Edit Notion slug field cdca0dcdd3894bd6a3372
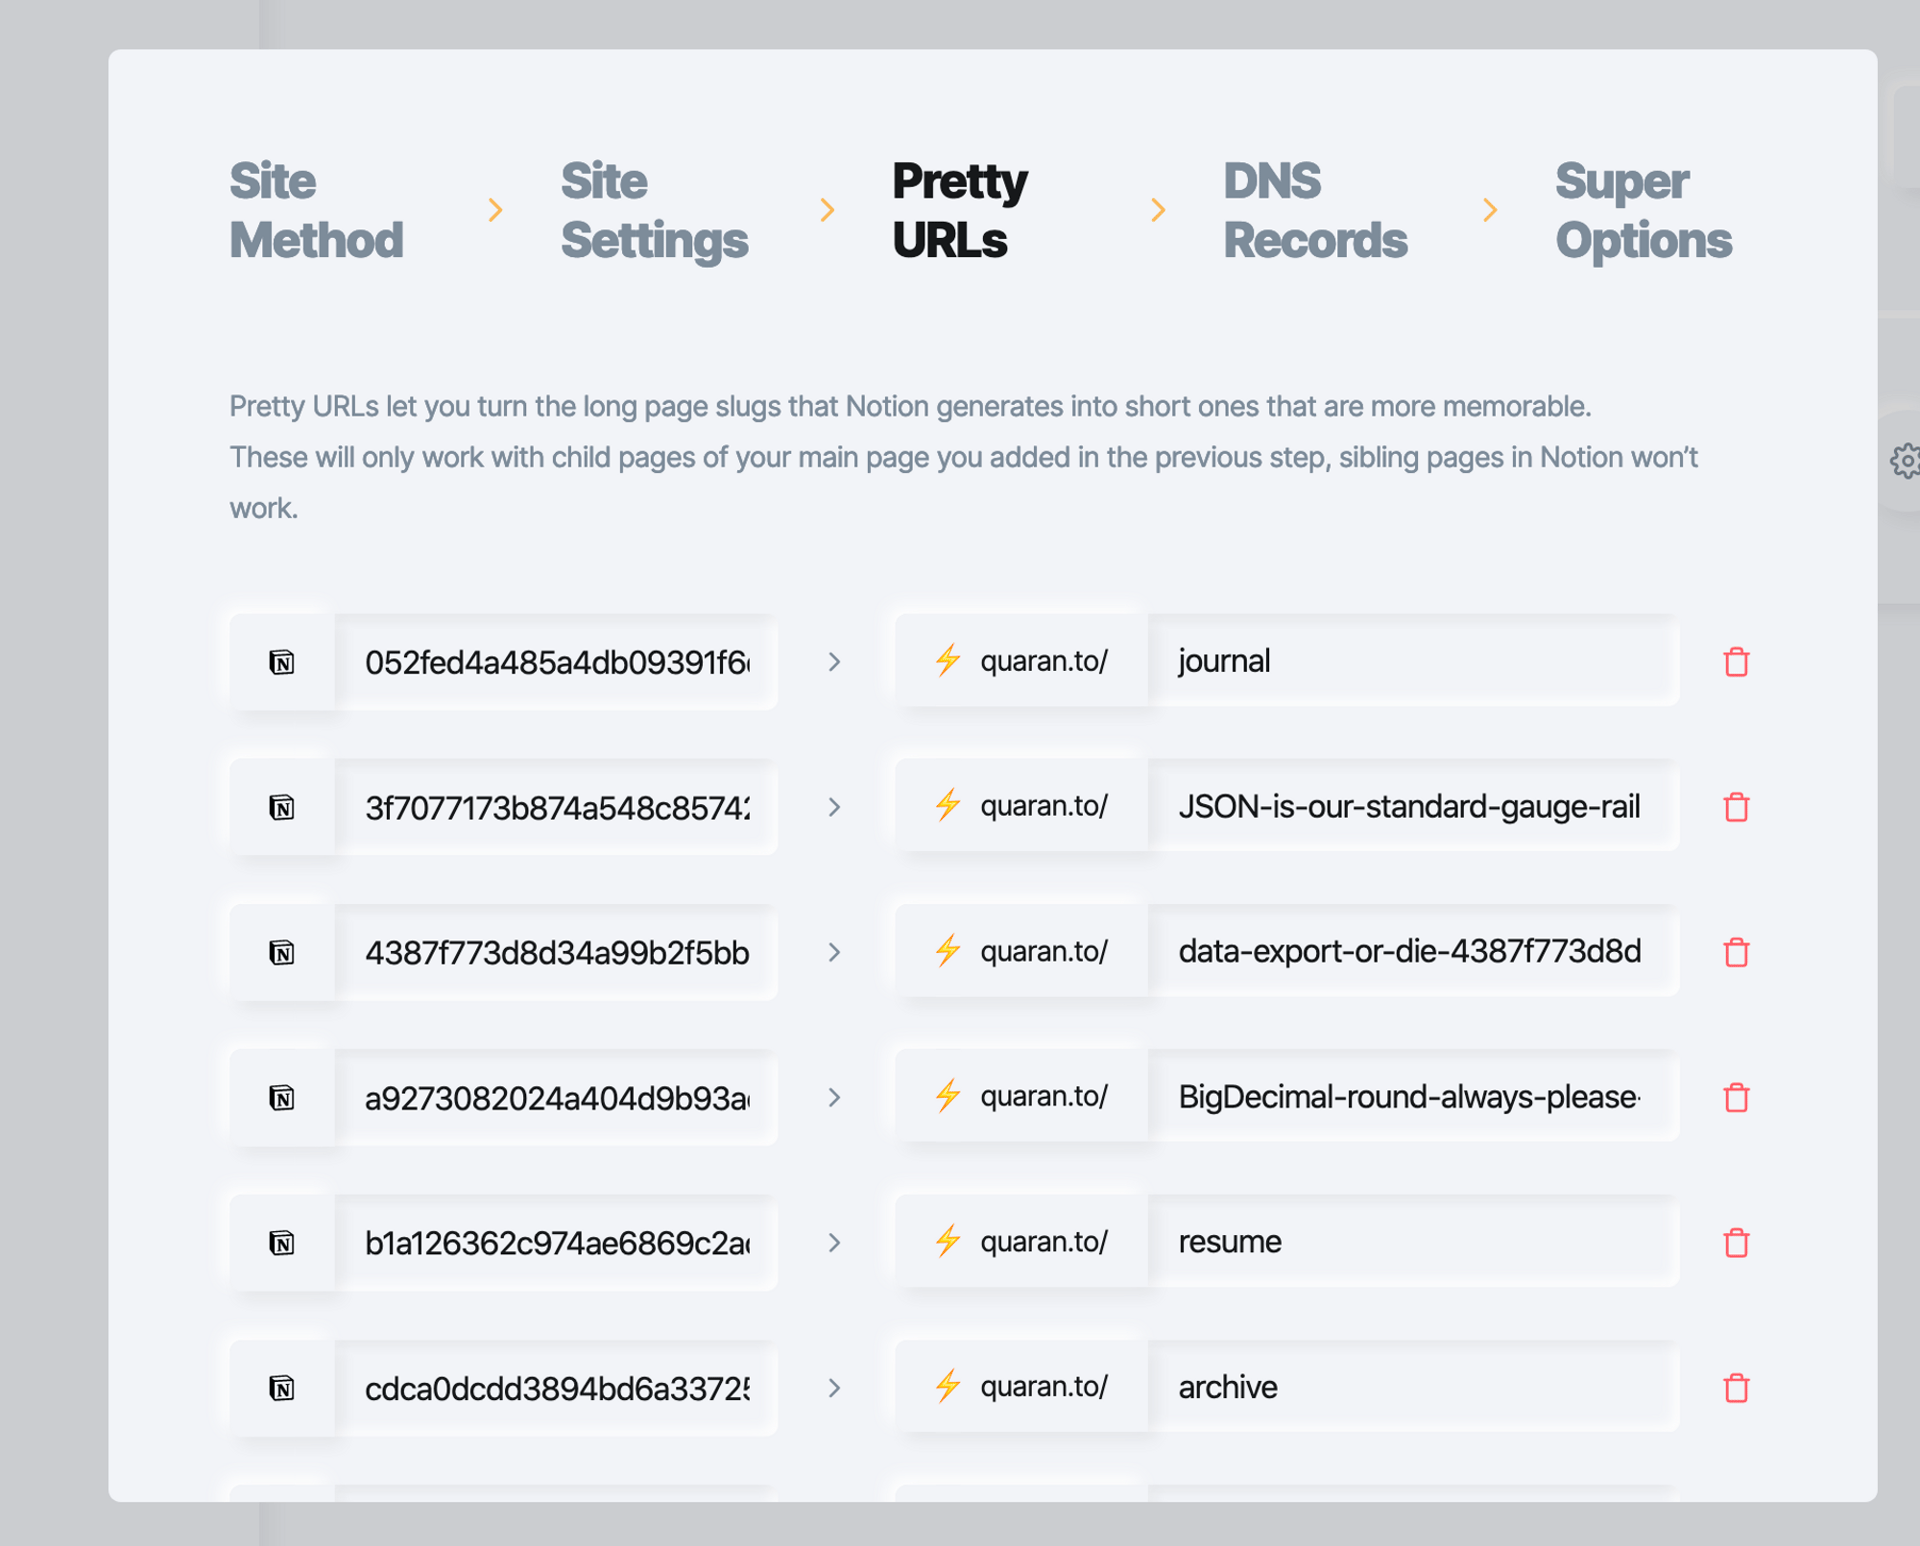 click(x=556, y=1388)
